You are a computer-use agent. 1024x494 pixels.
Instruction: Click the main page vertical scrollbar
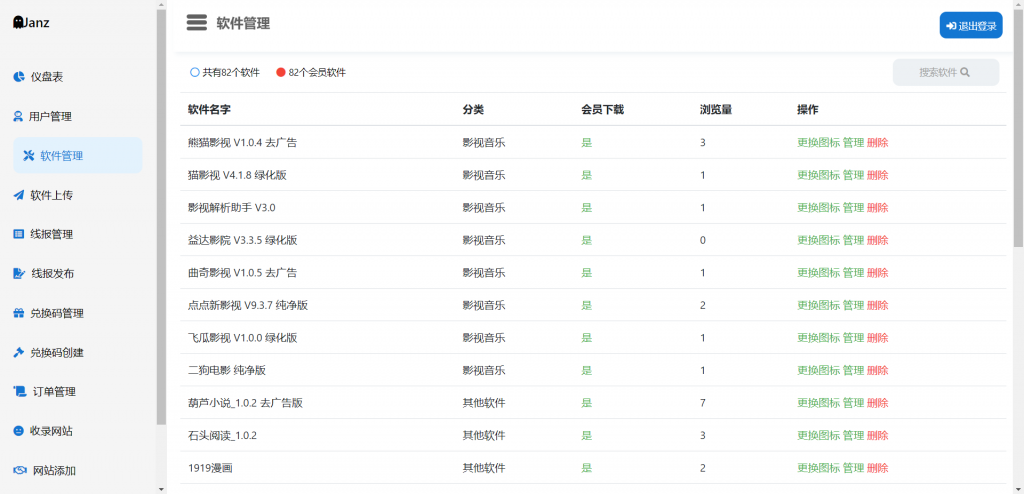coord(1019,127)
